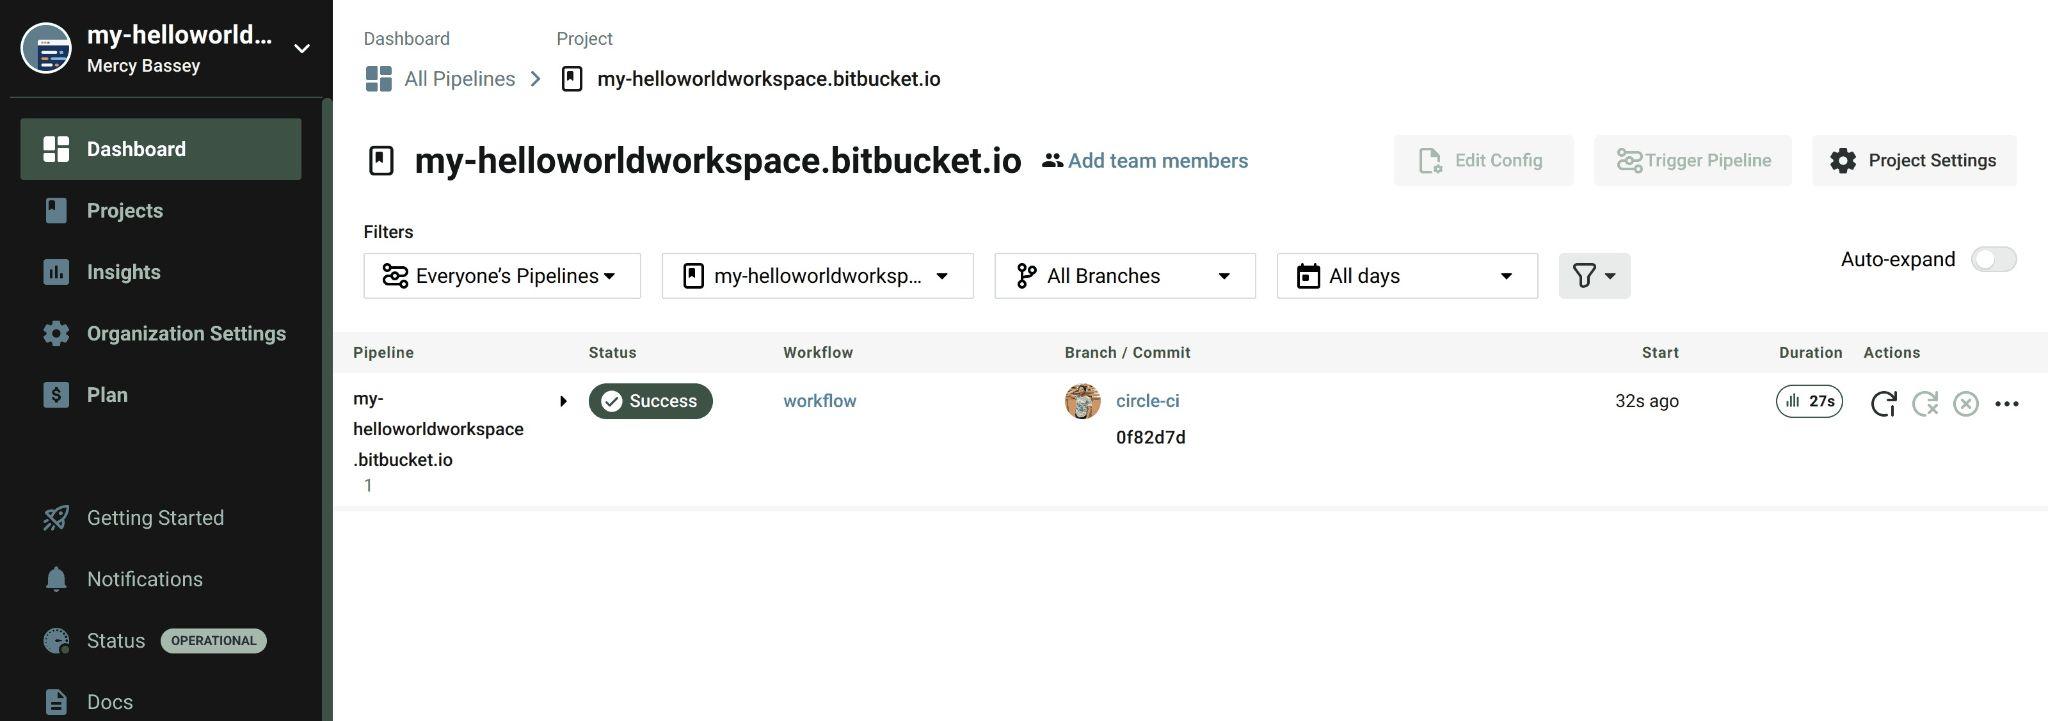Open Insights in the sidebar
The height and width of the screenshot is (721, 2048).
(123, 272)
